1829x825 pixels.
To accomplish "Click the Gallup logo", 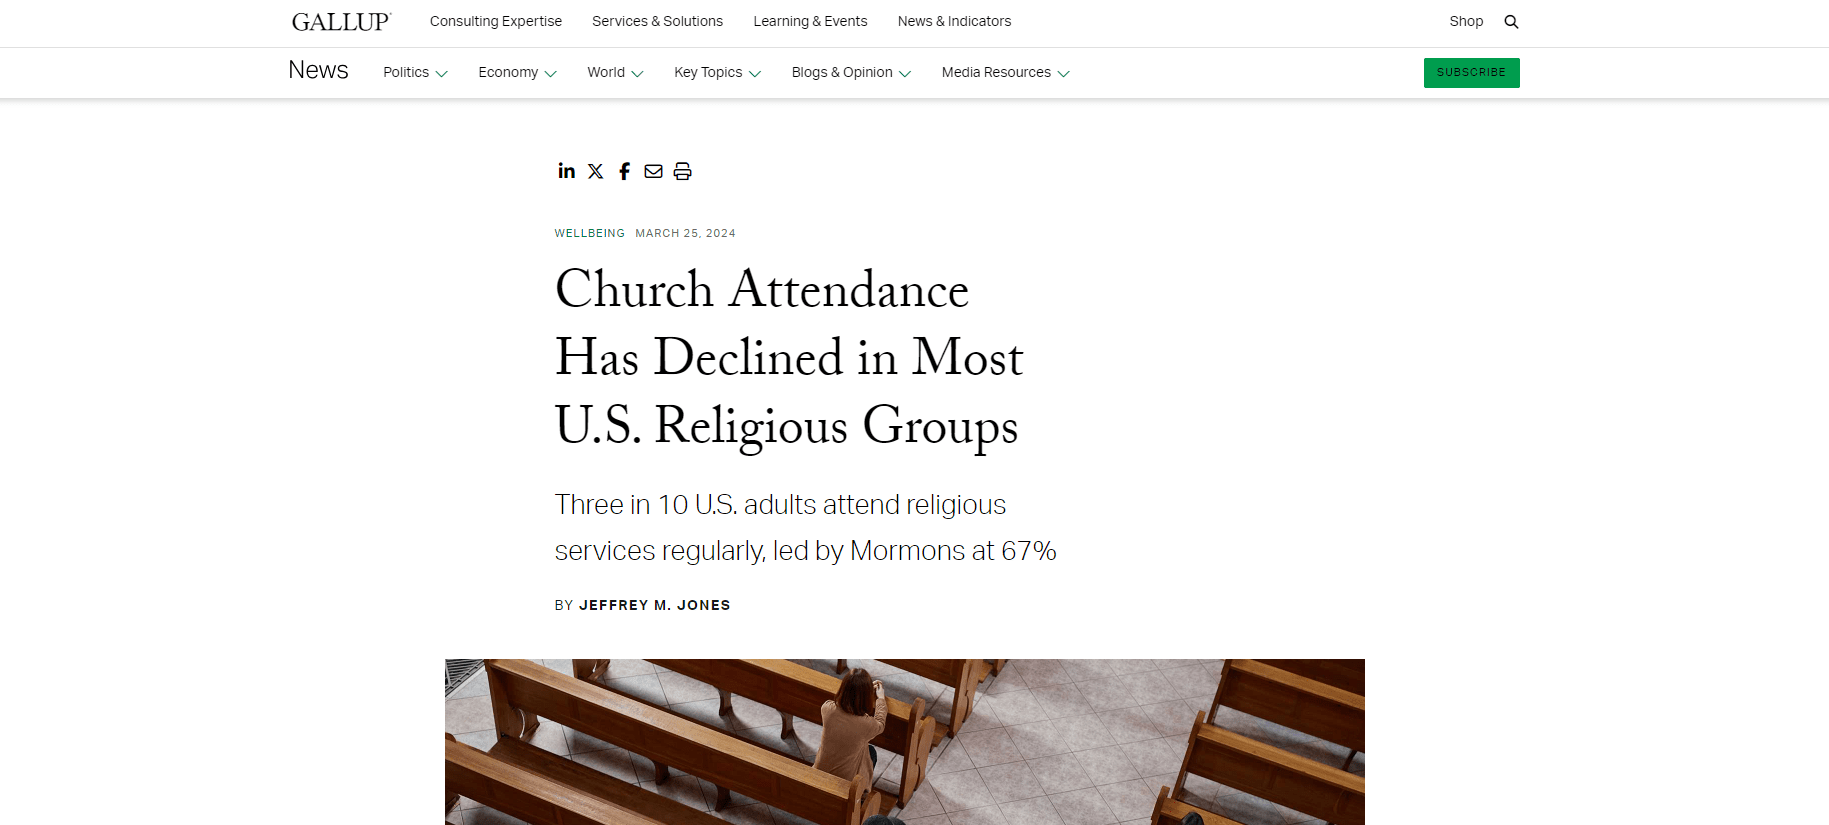I will (x=341, y=22).
